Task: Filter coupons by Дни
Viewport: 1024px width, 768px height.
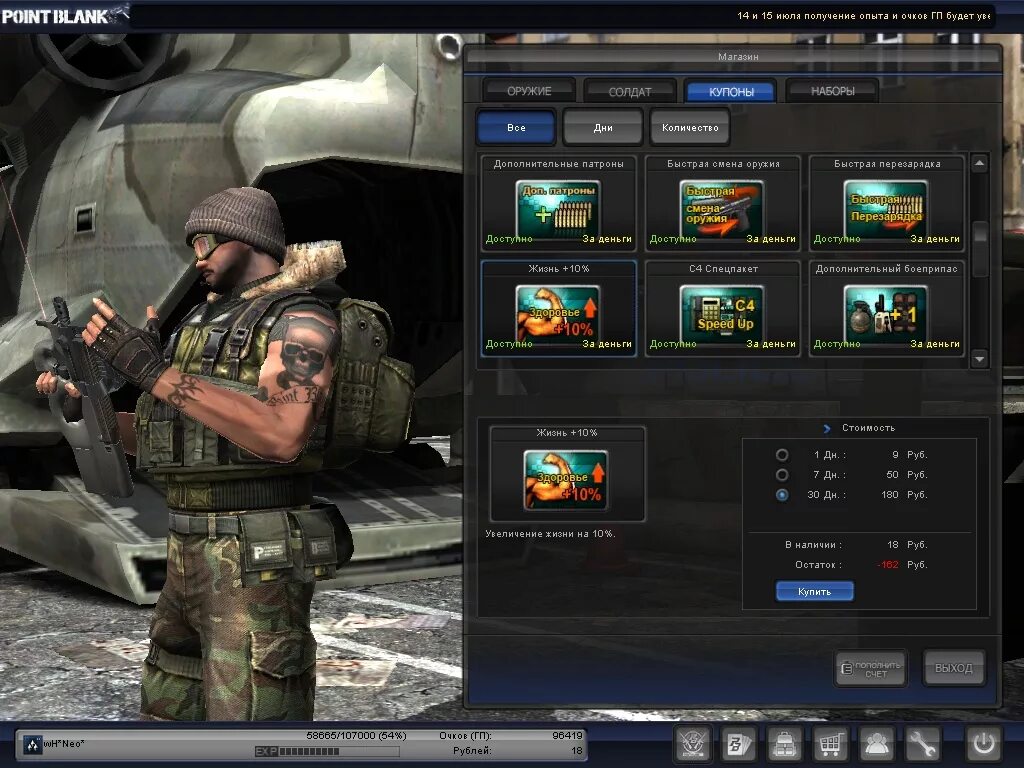Action: (x=603, y=127)
